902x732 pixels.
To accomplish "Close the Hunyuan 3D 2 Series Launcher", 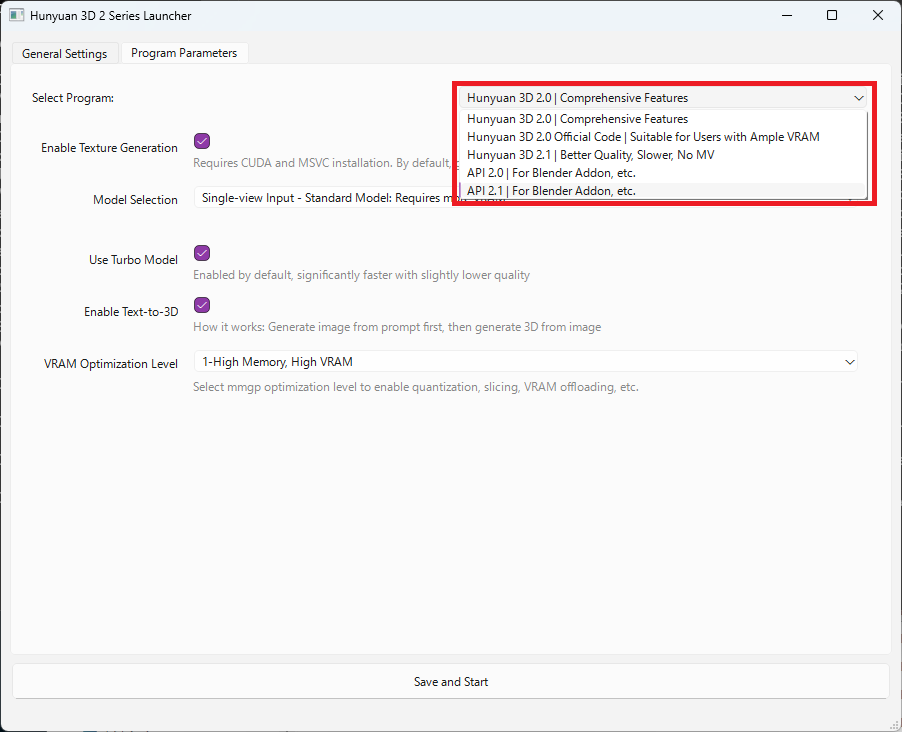I will coord(877,16).
